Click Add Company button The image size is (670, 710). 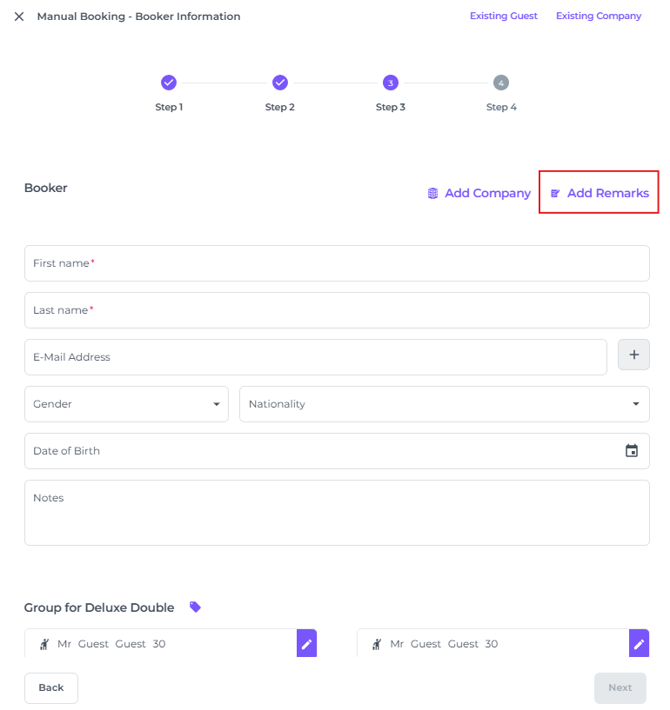(x=479, y=193)
